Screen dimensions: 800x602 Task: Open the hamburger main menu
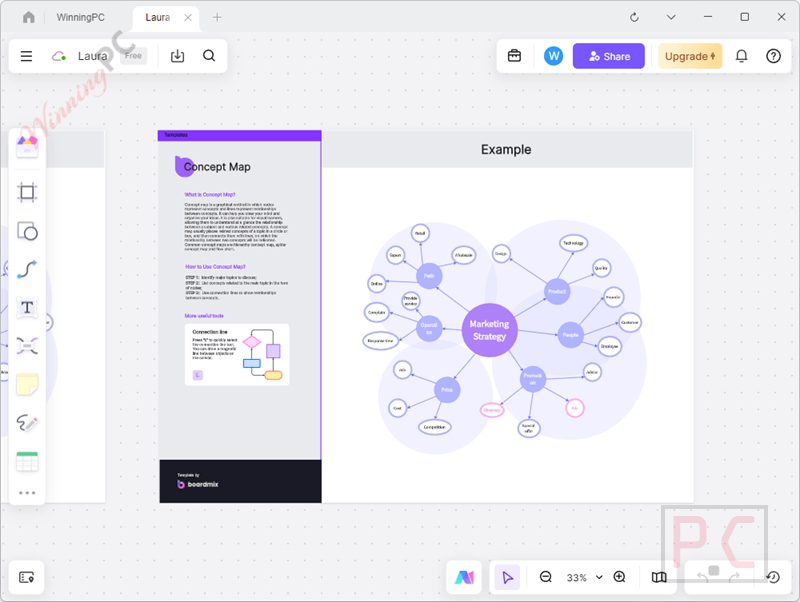[x=26, y=56]
